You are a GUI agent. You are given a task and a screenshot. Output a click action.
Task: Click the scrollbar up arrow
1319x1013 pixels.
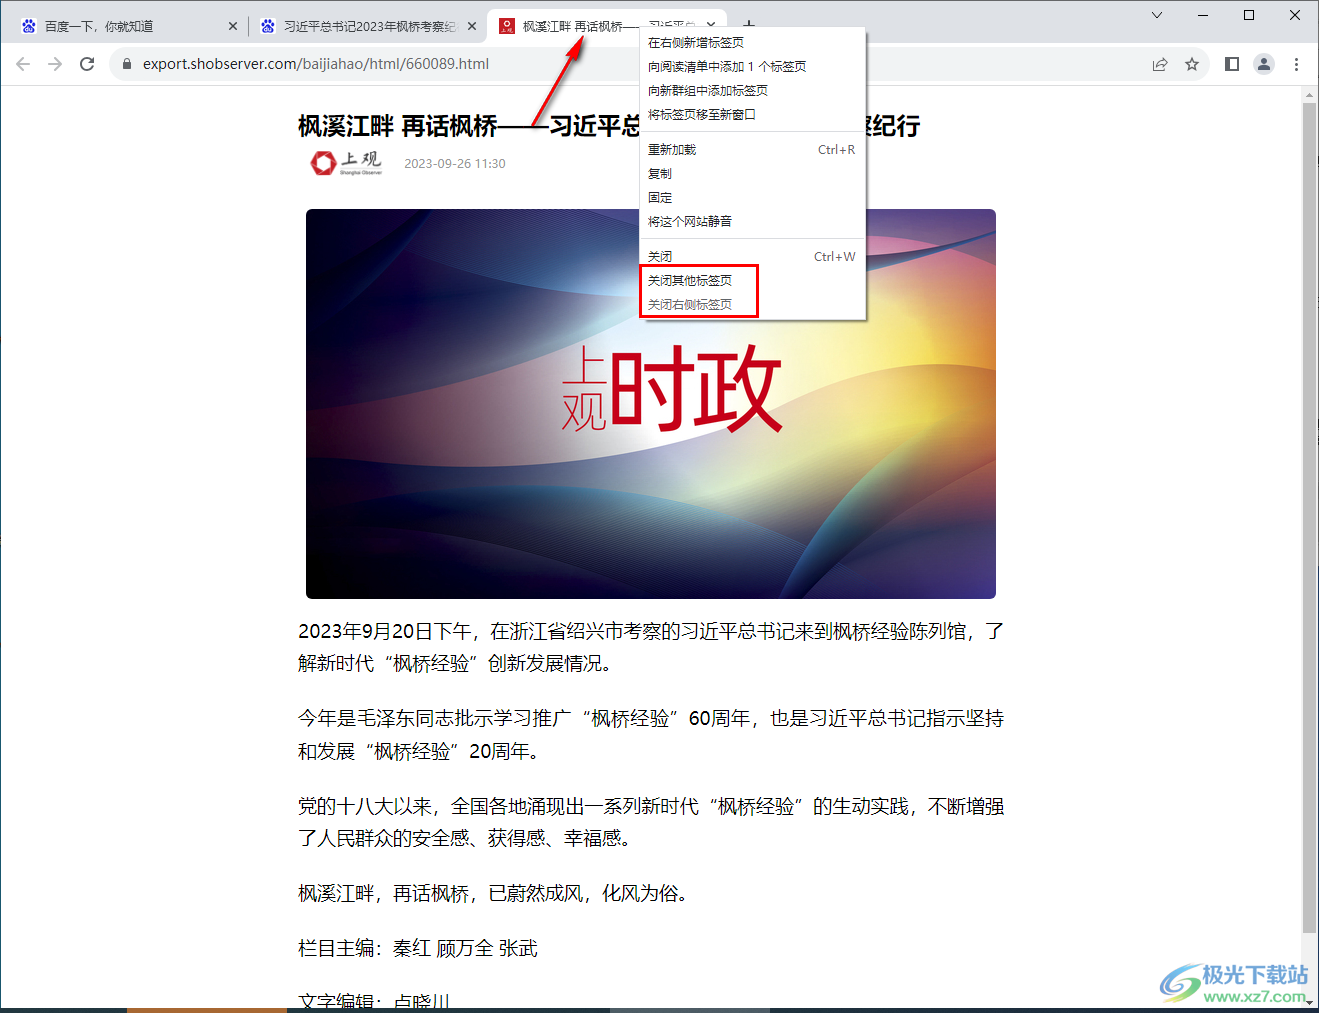click(1309, 95)
